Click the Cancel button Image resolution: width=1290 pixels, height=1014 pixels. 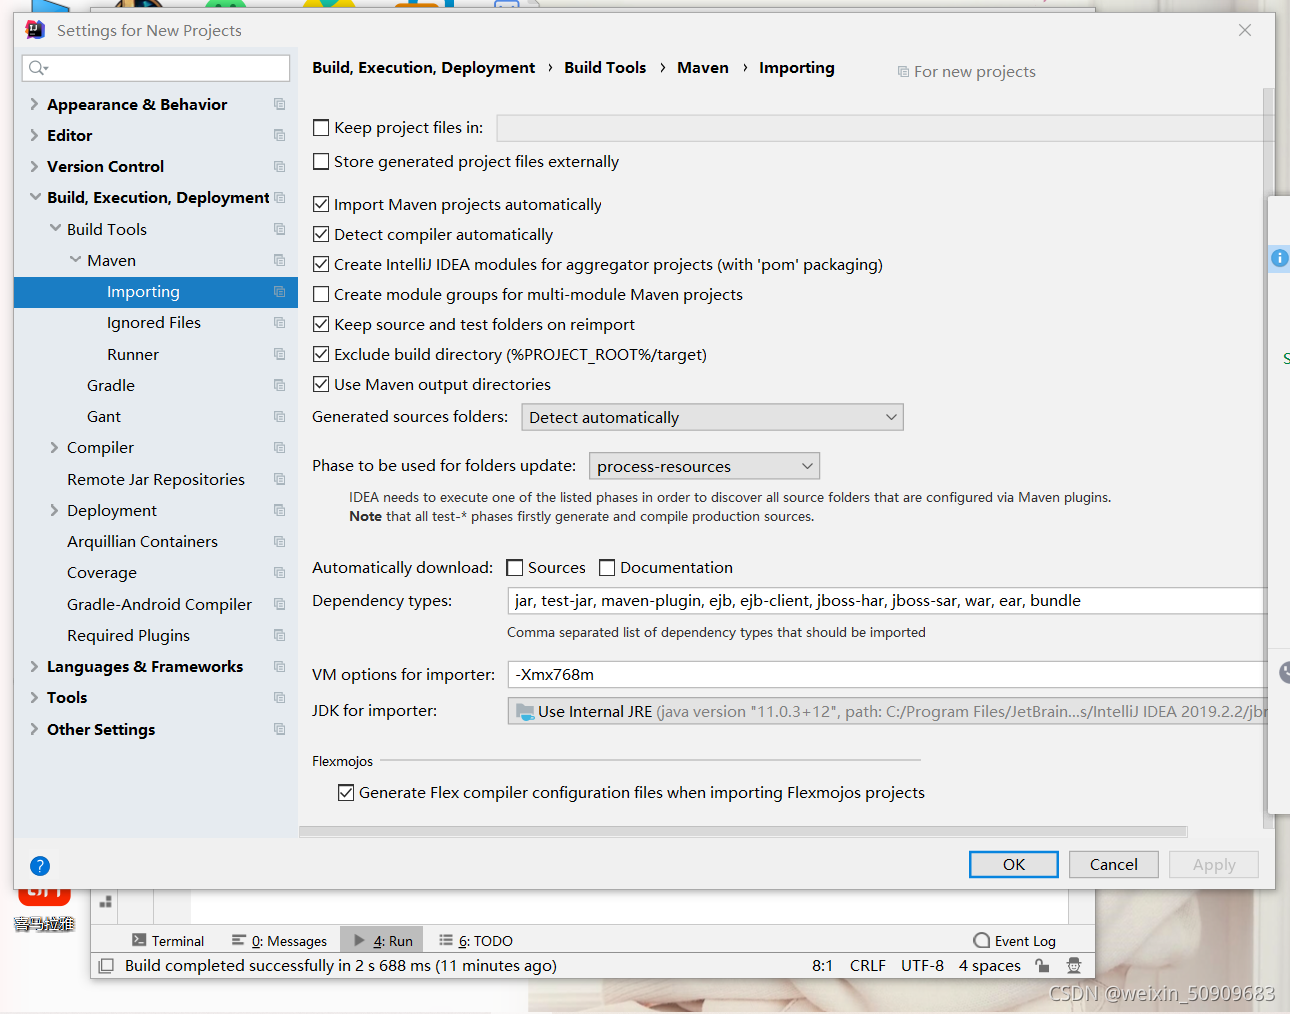1114,864
